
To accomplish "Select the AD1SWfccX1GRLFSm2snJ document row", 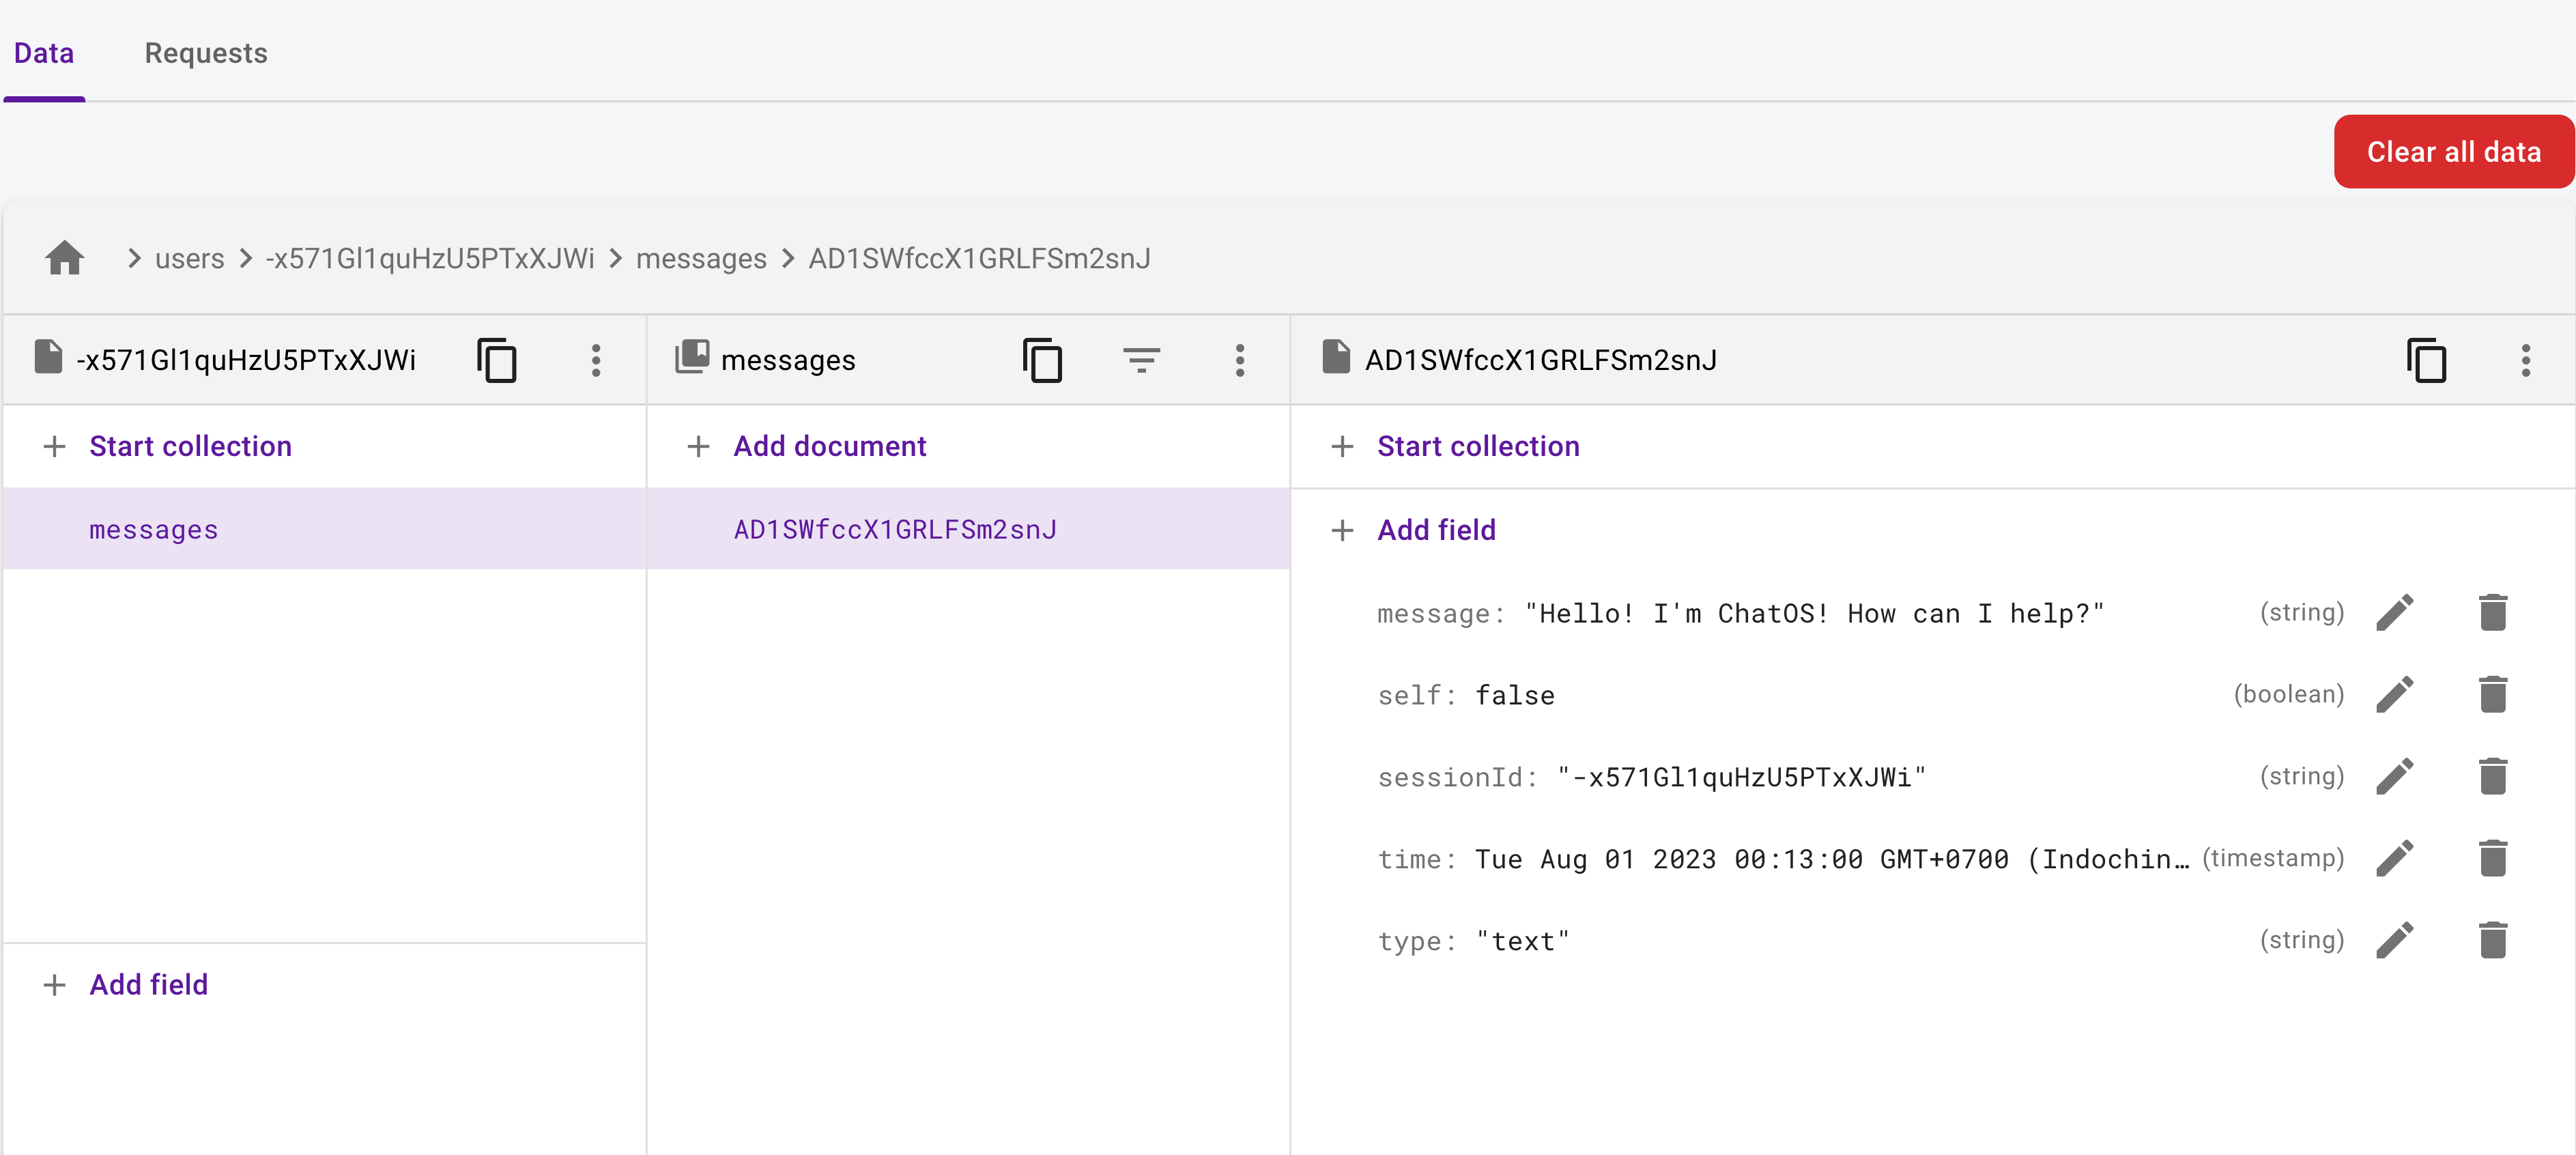I will pyautogui.click(x=968, y=529).
